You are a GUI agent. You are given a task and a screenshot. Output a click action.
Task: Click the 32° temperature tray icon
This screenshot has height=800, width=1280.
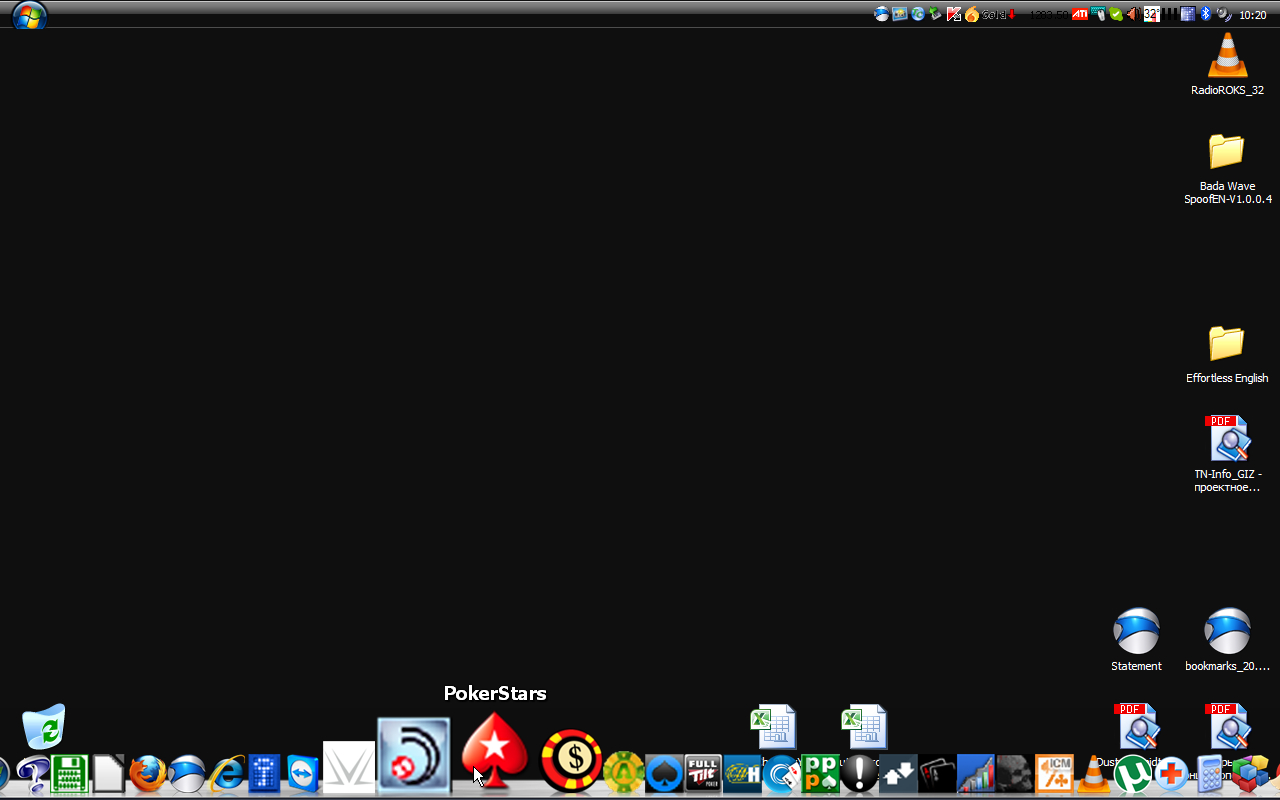pos(1151,14)
